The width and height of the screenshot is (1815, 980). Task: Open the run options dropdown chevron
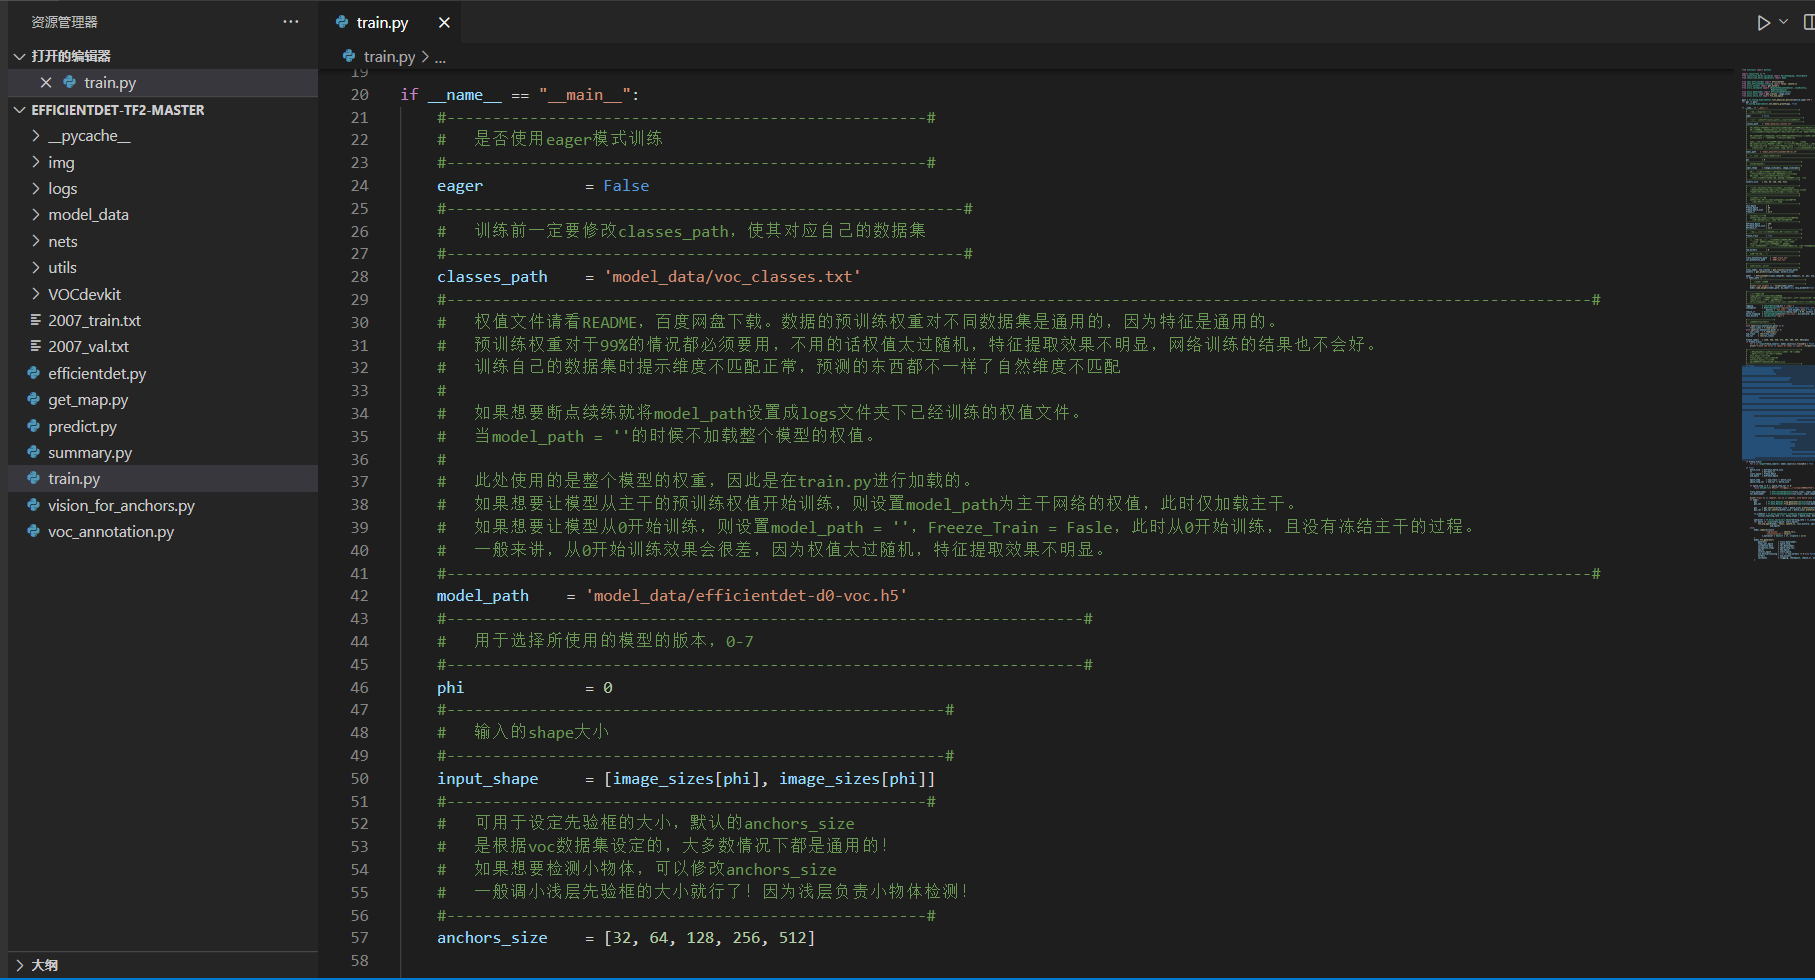[1783, 22]
